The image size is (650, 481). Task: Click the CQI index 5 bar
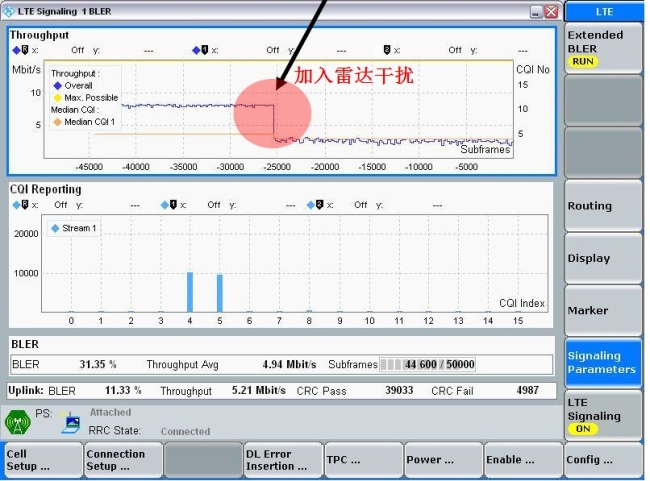tap(220, 293)
